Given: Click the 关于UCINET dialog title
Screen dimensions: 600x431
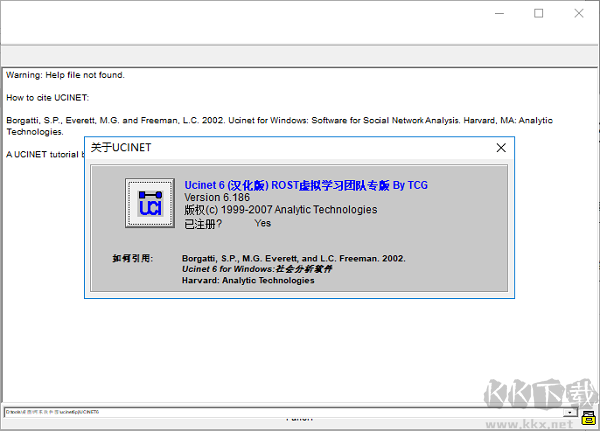Looking at the screenshot, I should [x=121, y=147].
